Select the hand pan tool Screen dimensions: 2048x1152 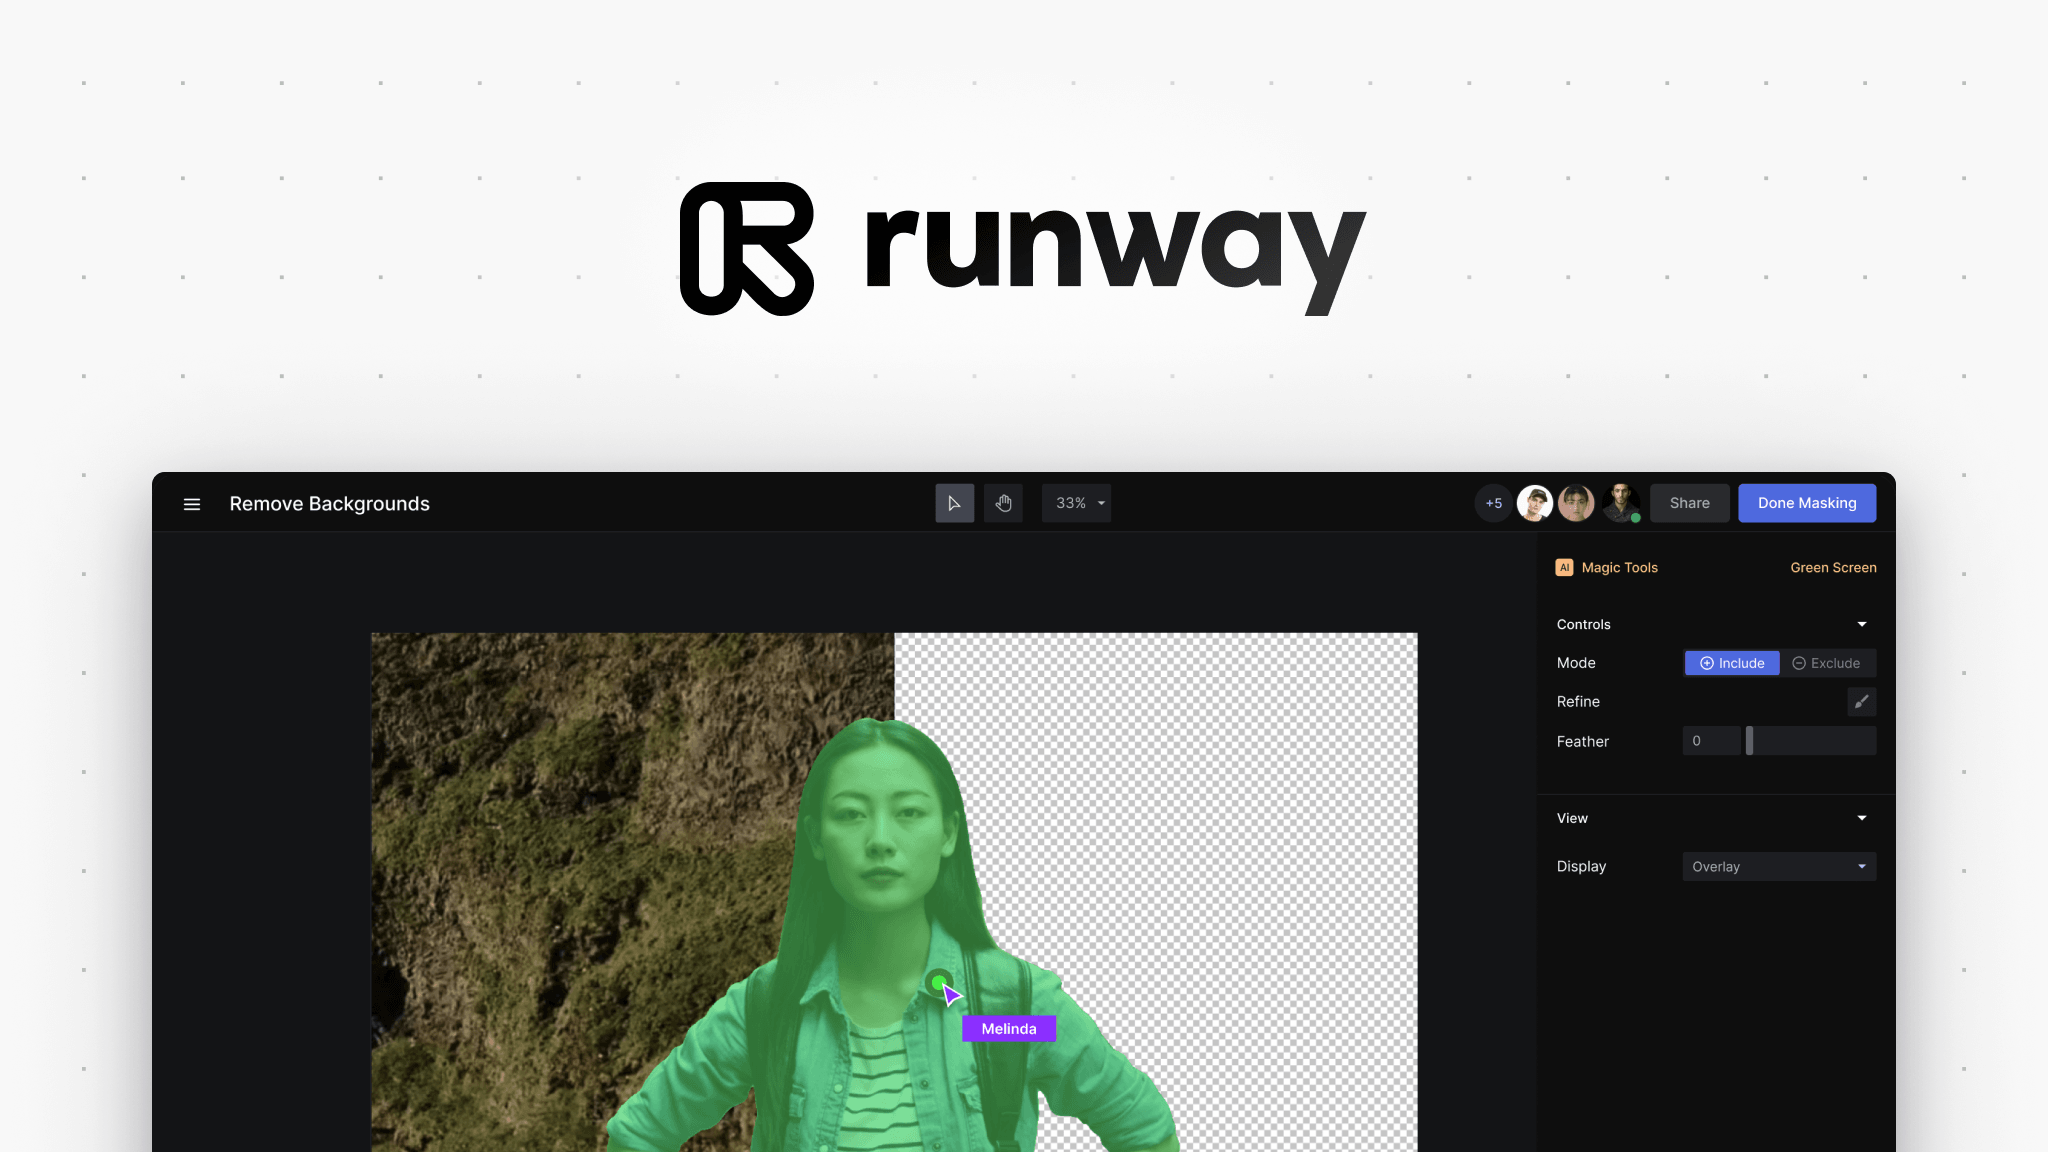point(1003,503)
